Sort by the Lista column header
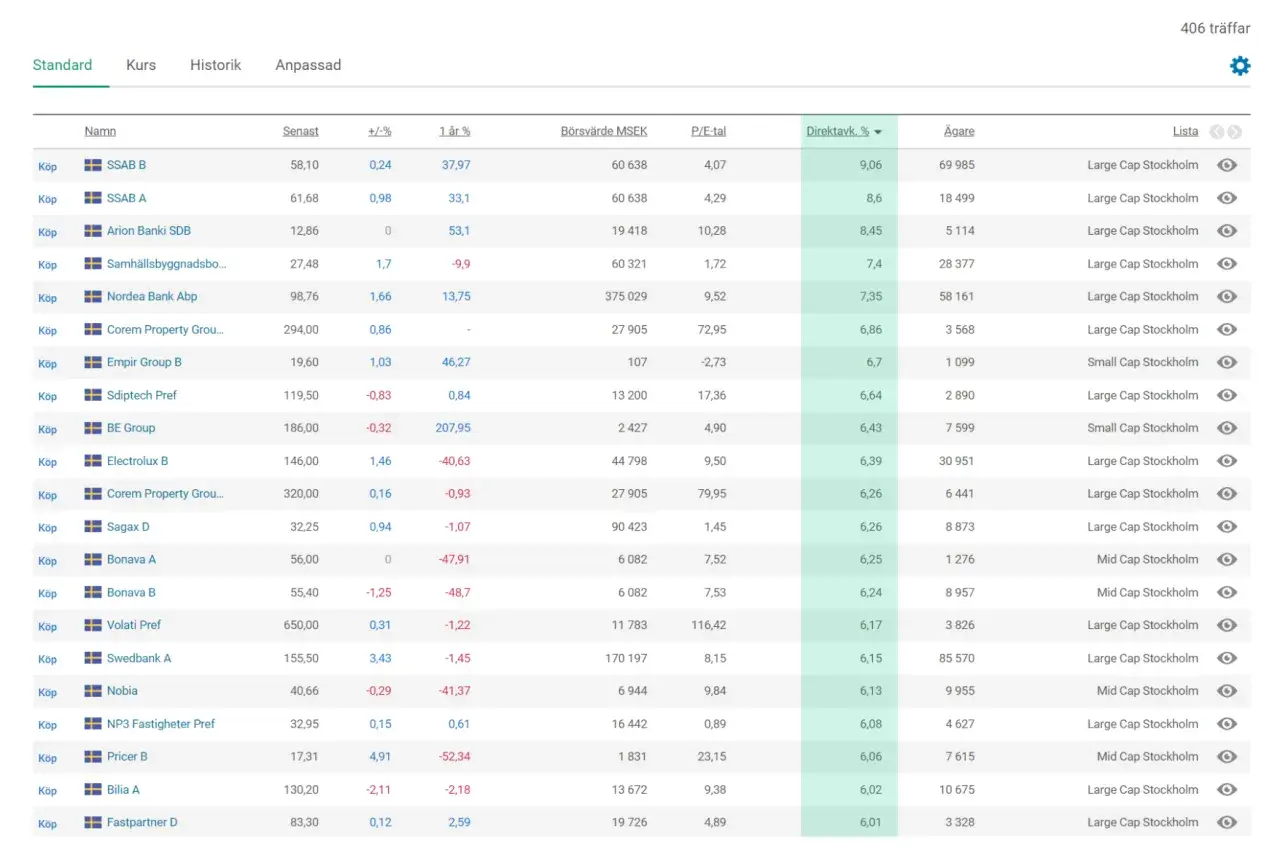This screenshot has height=850, width=1280. tap(1186, 131)
